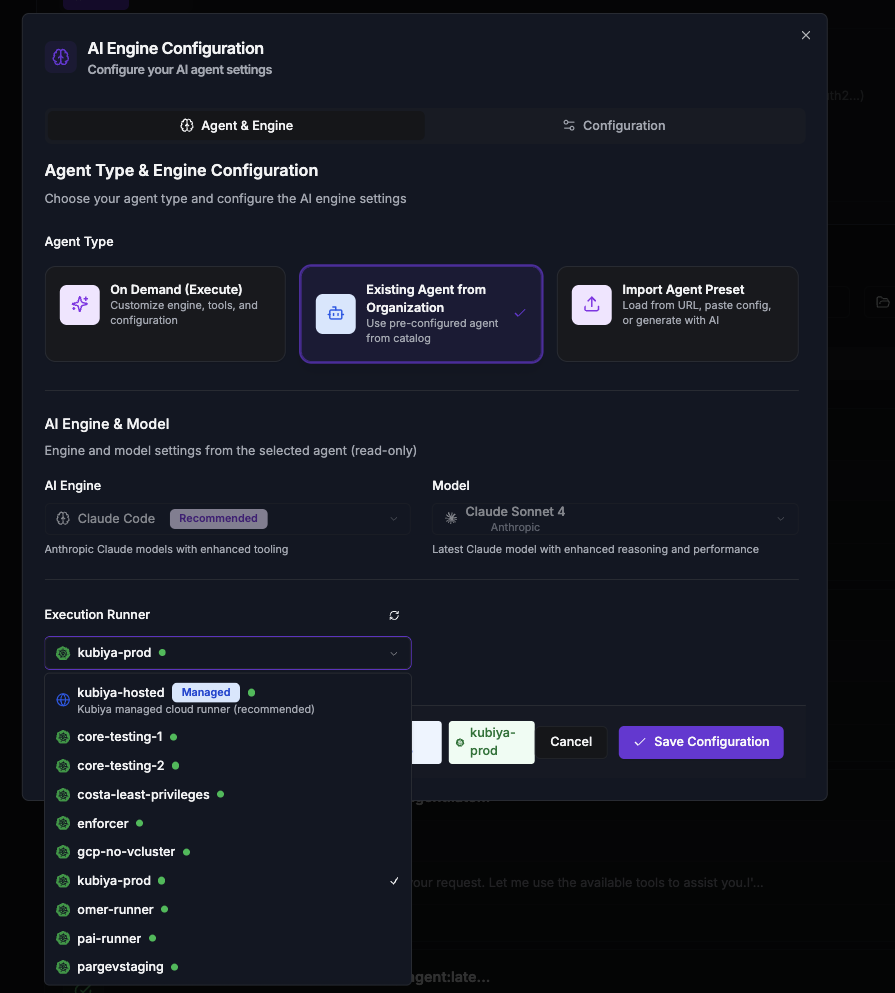895x993 pixels.
Task: Click the refresh runners icon
Action: click(394, 616)
